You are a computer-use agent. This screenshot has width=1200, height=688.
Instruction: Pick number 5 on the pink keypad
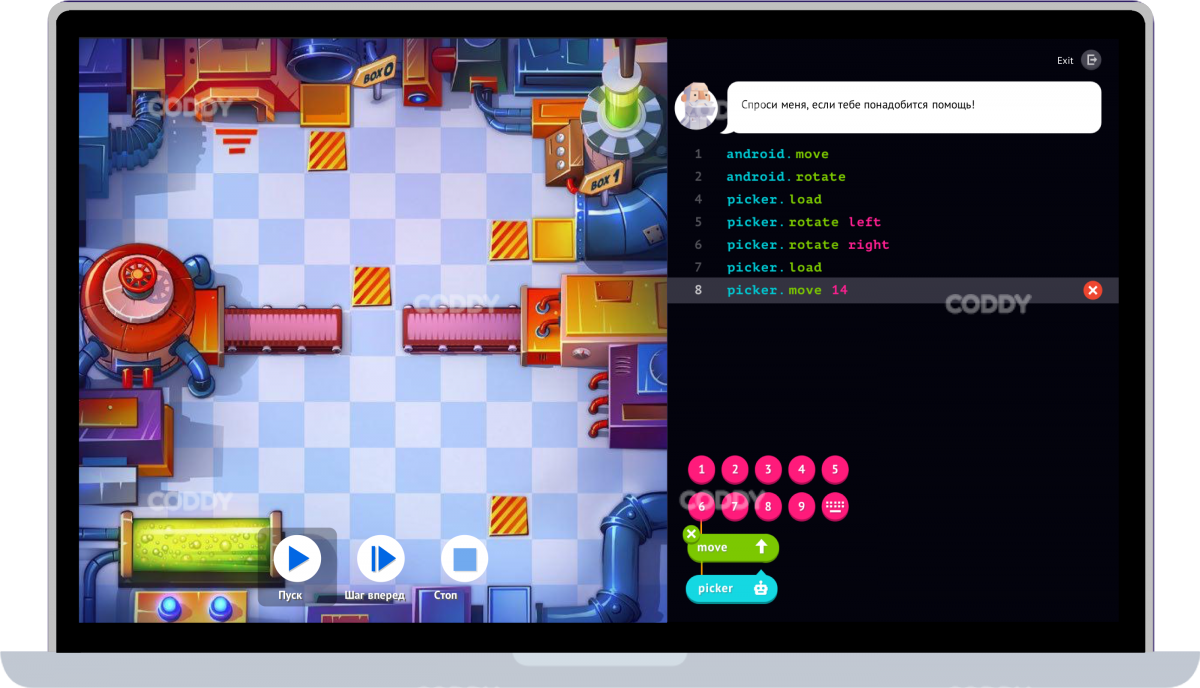tap(835, 470)
